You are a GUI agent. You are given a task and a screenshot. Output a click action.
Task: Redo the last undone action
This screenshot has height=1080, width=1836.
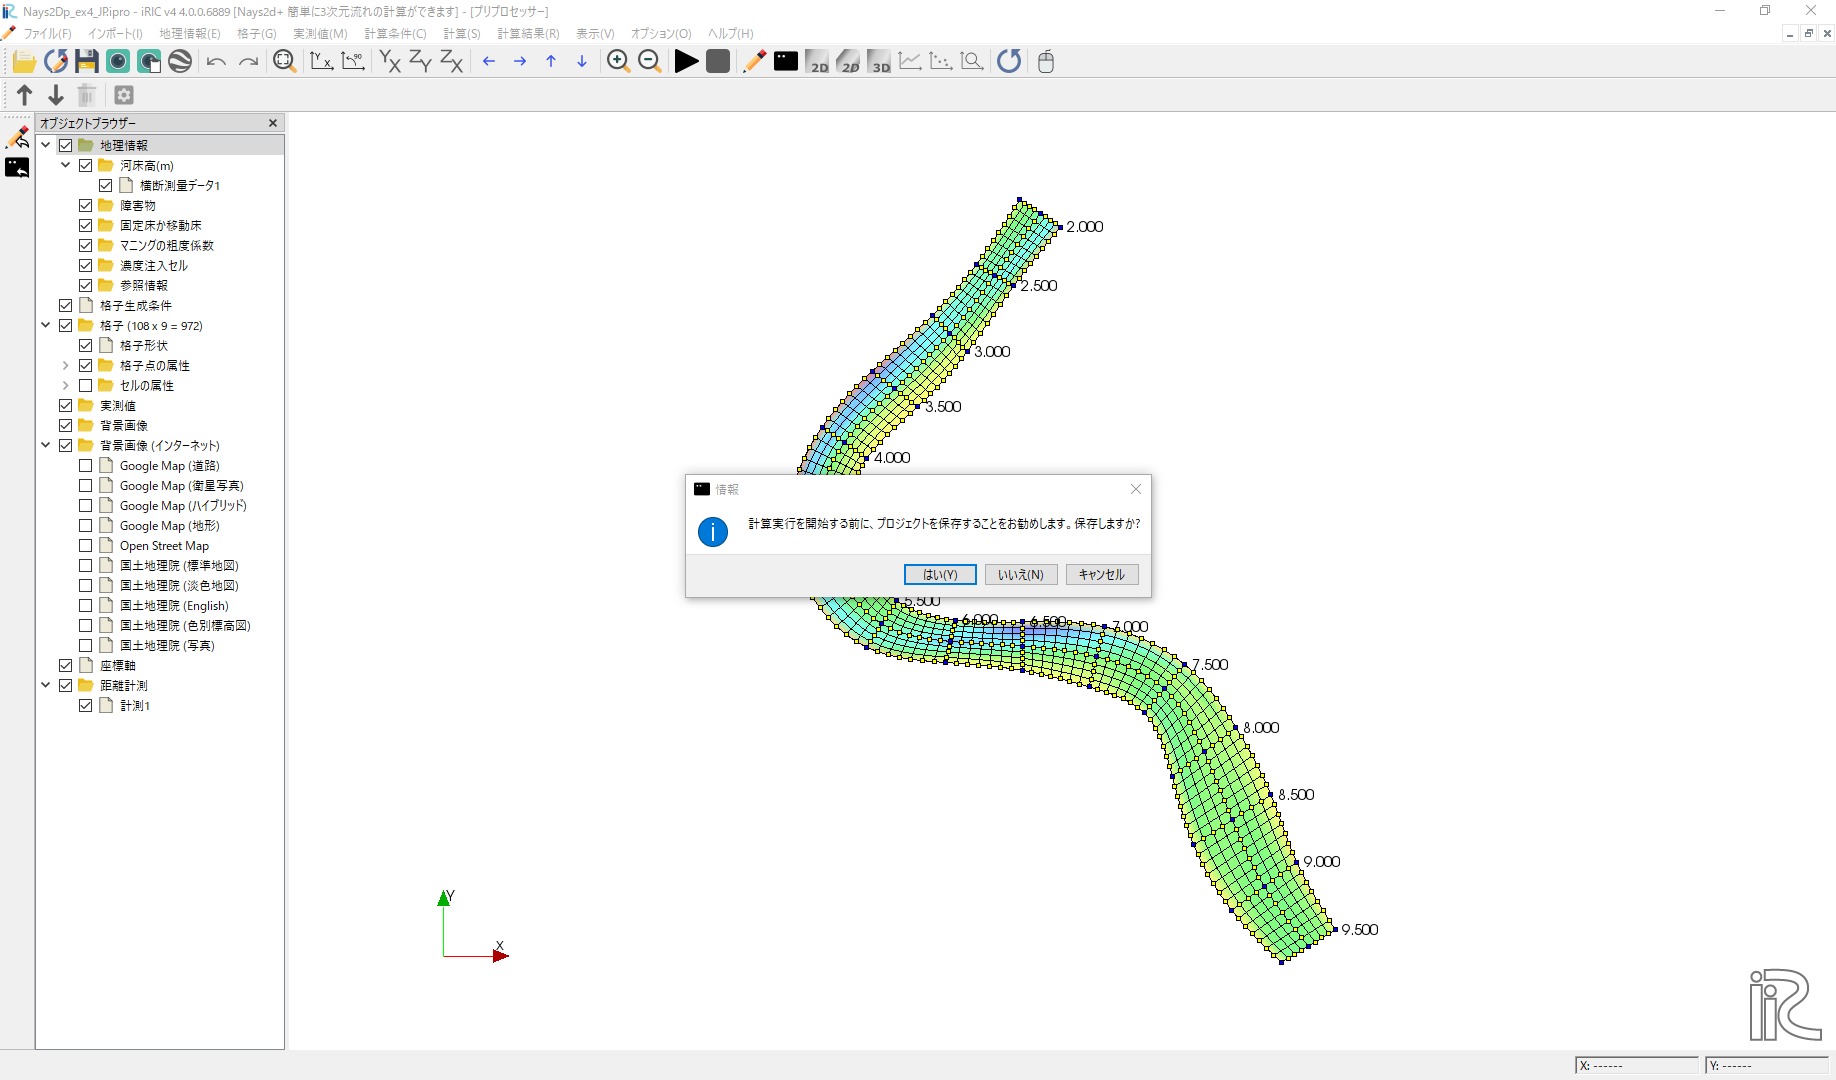click(248, 62)
